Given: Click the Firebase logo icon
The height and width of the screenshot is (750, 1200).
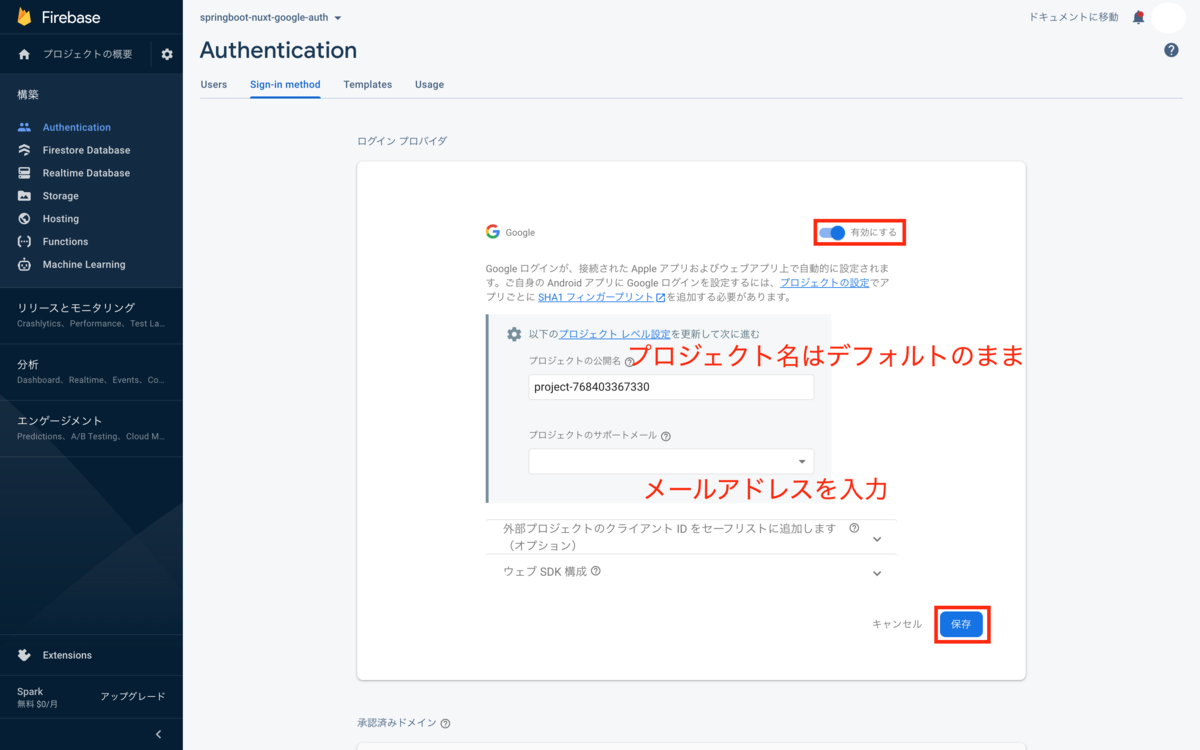Looking at the screenshot, I should 24,17.
